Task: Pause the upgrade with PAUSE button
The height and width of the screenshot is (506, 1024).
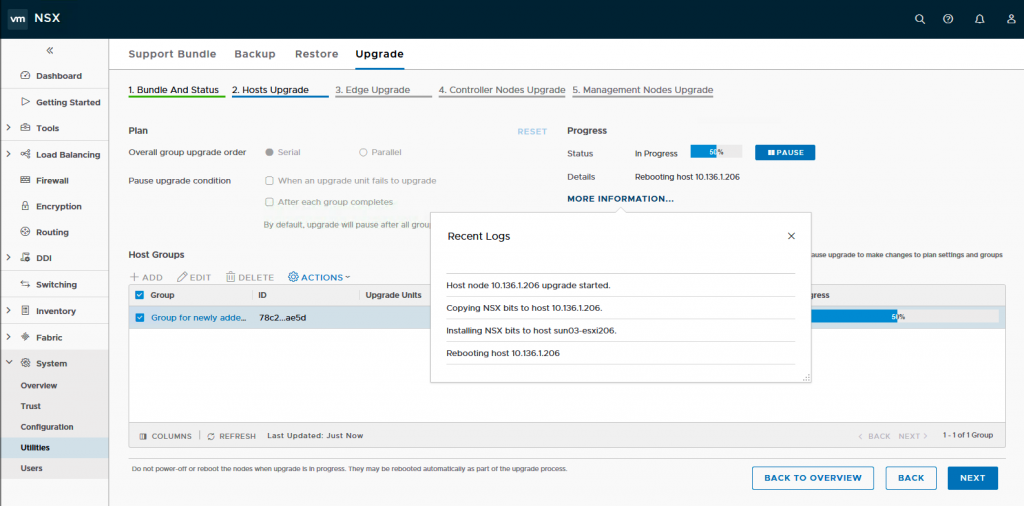Action: 785,153
